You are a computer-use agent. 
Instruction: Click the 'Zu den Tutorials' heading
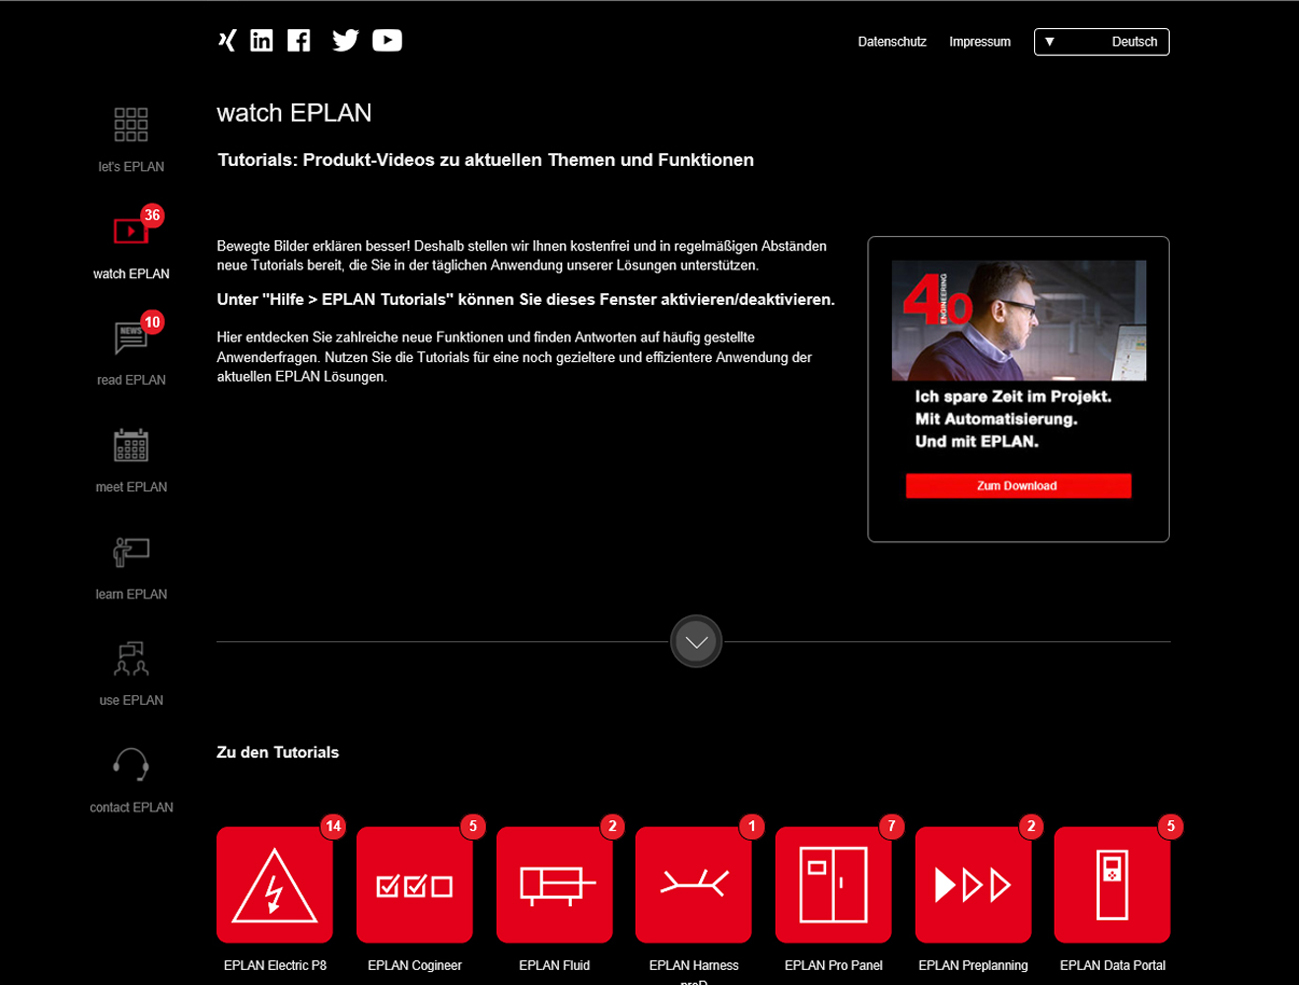coord(278,752)
